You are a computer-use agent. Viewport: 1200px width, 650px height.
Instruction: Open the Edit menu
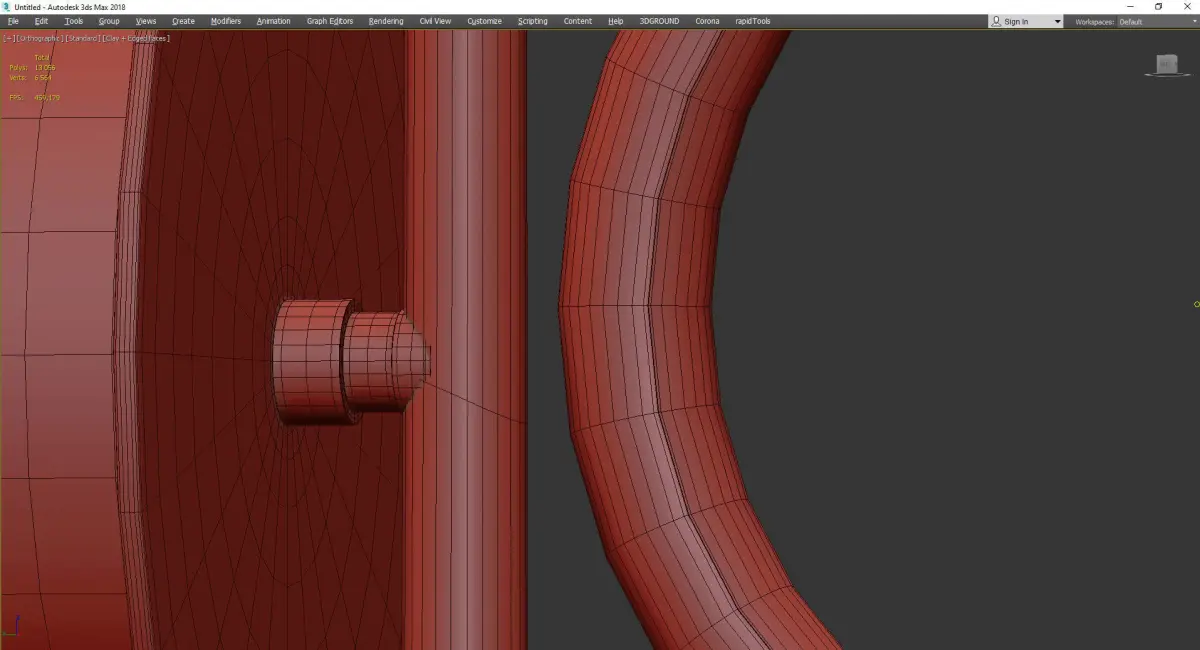coord(41,21)
